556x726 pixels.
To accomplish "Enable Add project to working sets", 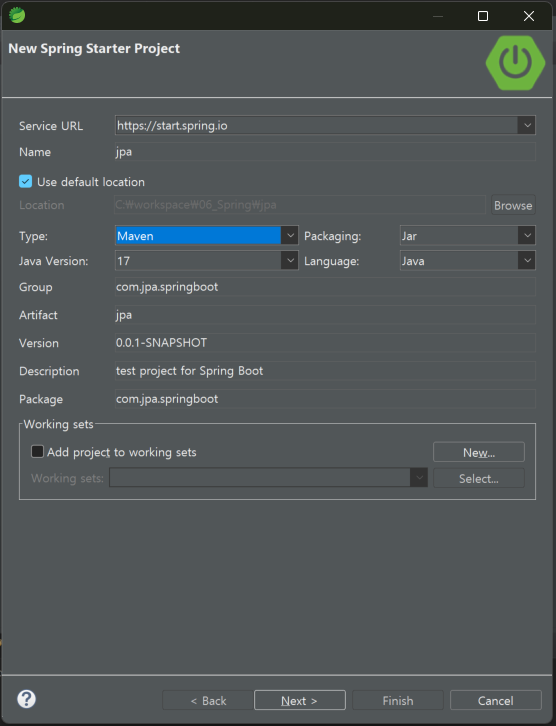I will click(x=37, y=451).
